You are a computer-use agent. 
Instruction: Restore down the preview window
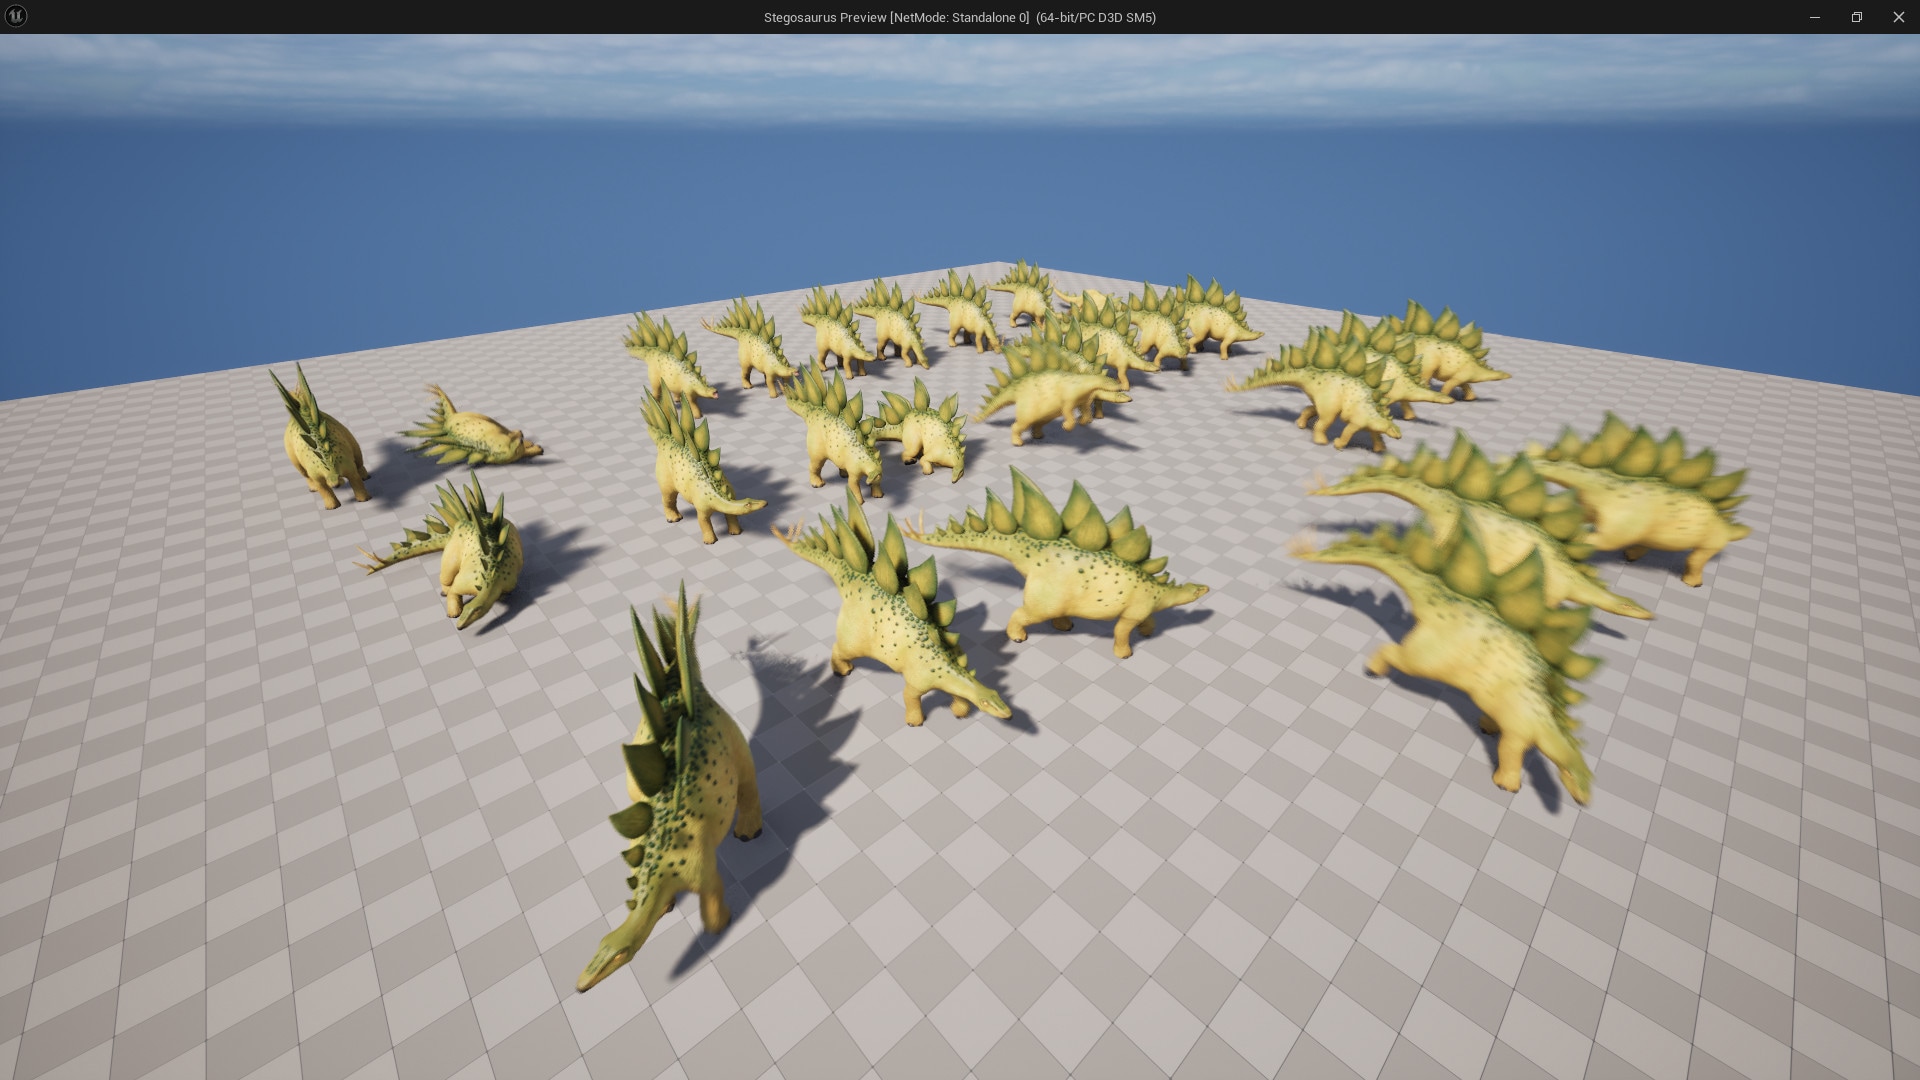[1856, 17]
